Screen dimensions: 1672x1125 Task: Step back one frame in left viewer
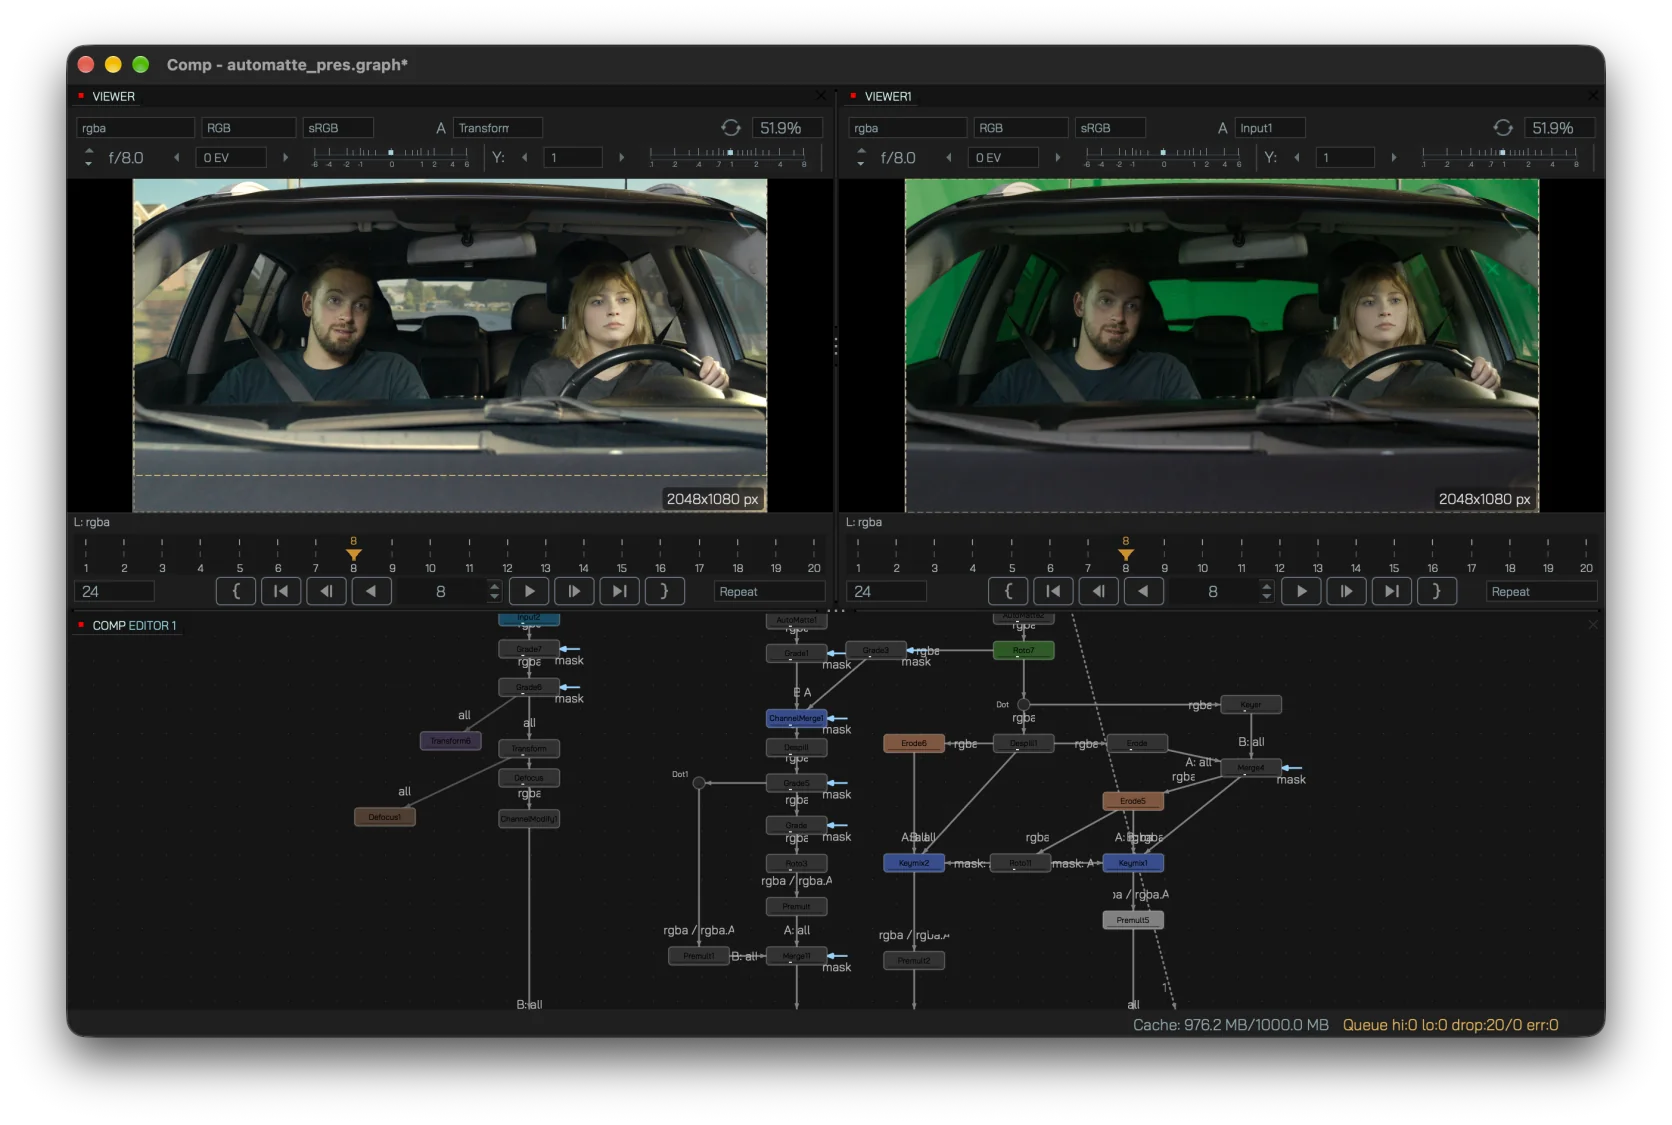326,591
